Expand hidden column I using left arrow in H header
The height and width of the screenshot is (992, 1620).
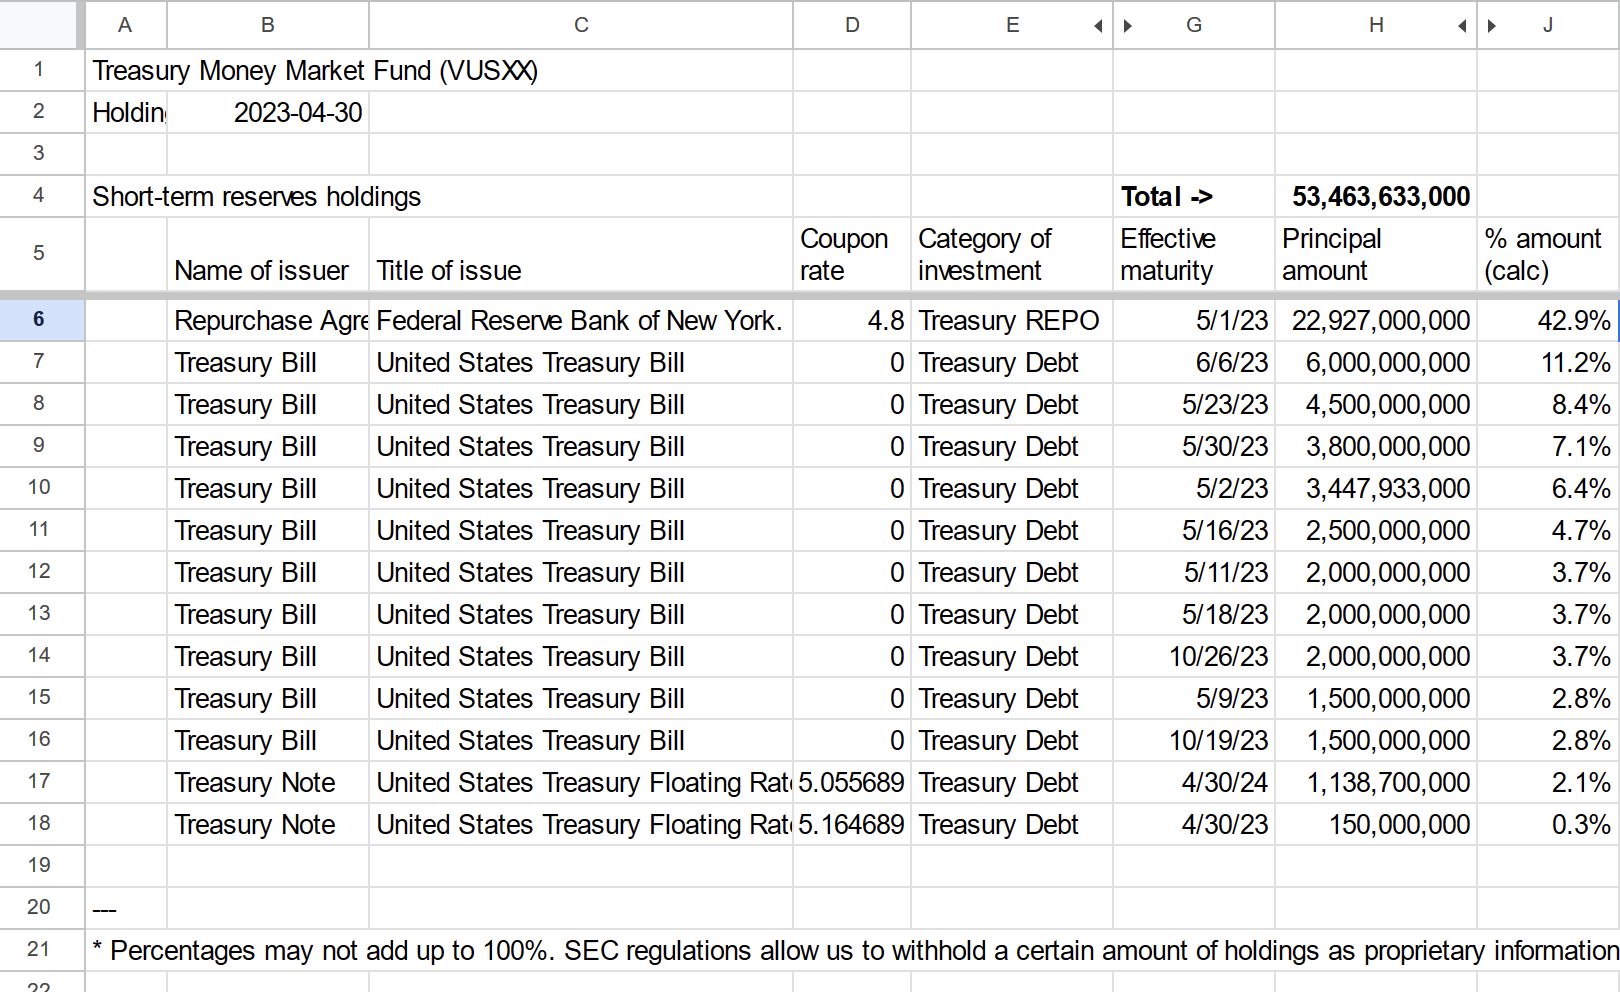[x=1462, y=26]
